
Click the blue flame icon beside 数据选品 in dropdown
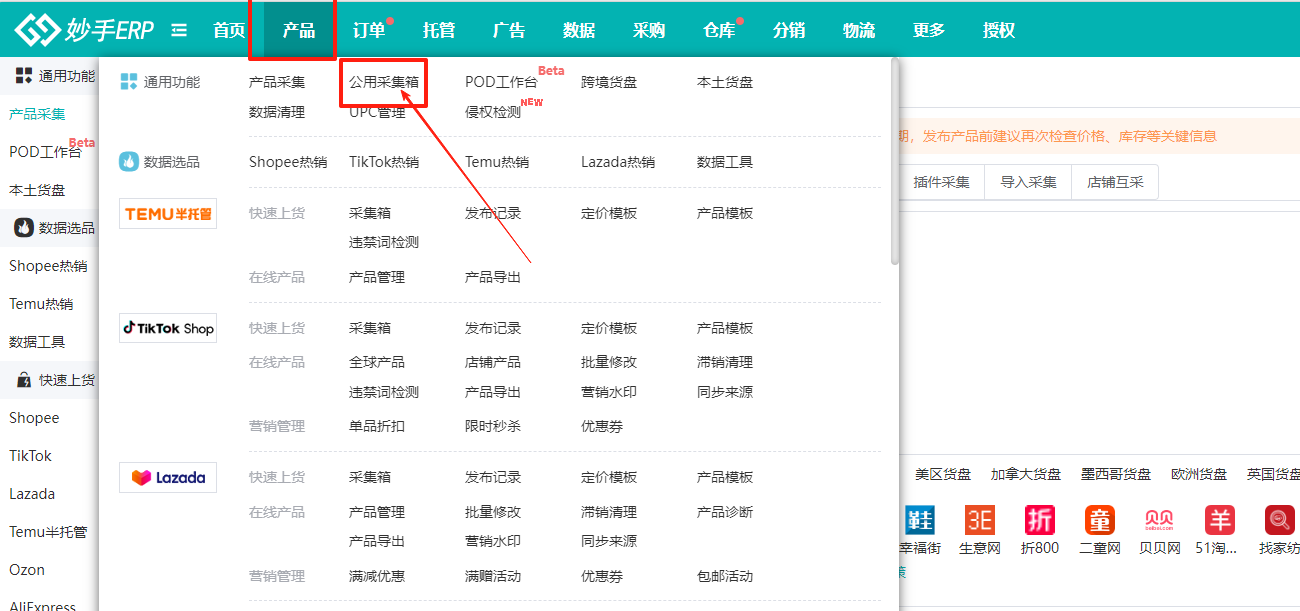129,162
